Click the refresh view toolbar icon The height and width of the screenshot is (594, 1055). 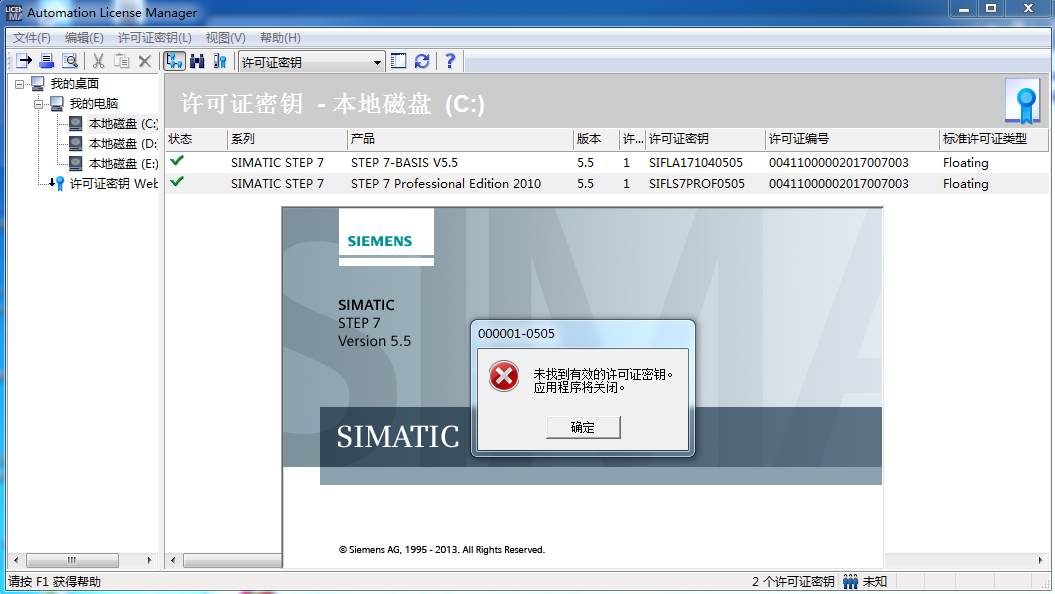pyautogui.click(x=422, y=61)
